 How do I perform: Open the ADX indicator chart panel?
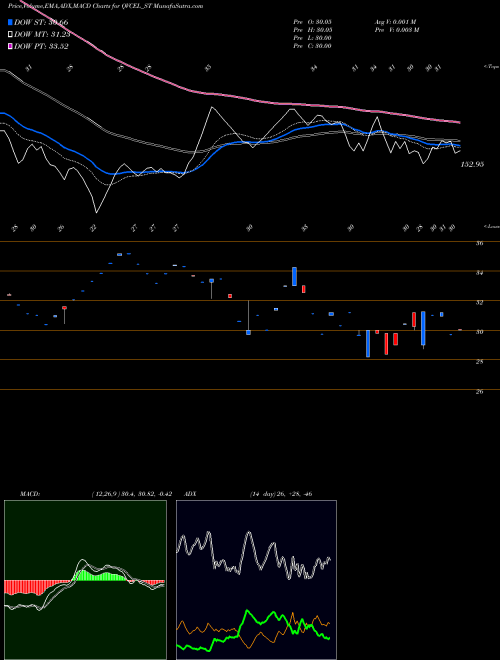click(x=256, y=580)
